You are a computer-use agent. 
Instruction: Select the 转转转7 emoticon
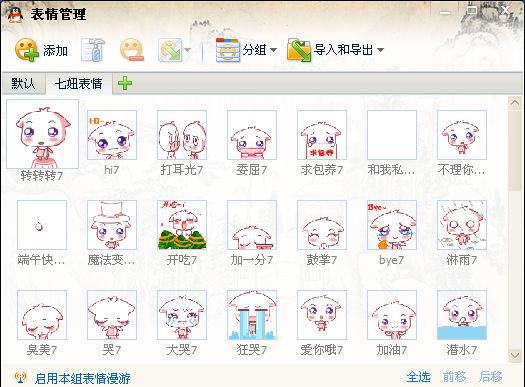[x=42, y=134]
